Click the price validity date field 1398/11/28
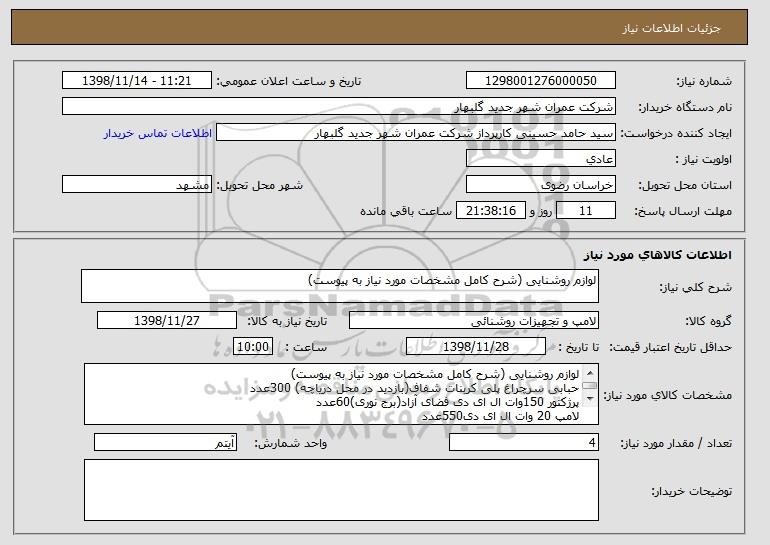Image resolution: width=770 pixels, height=545 pixels. click(x=476, y=347)
